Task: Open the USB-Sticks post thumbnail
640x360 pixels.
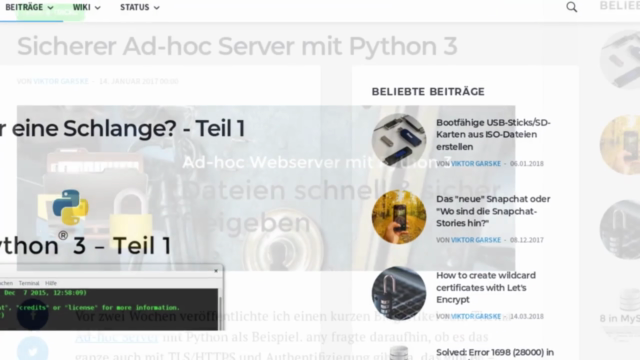Action: point(399,140)
